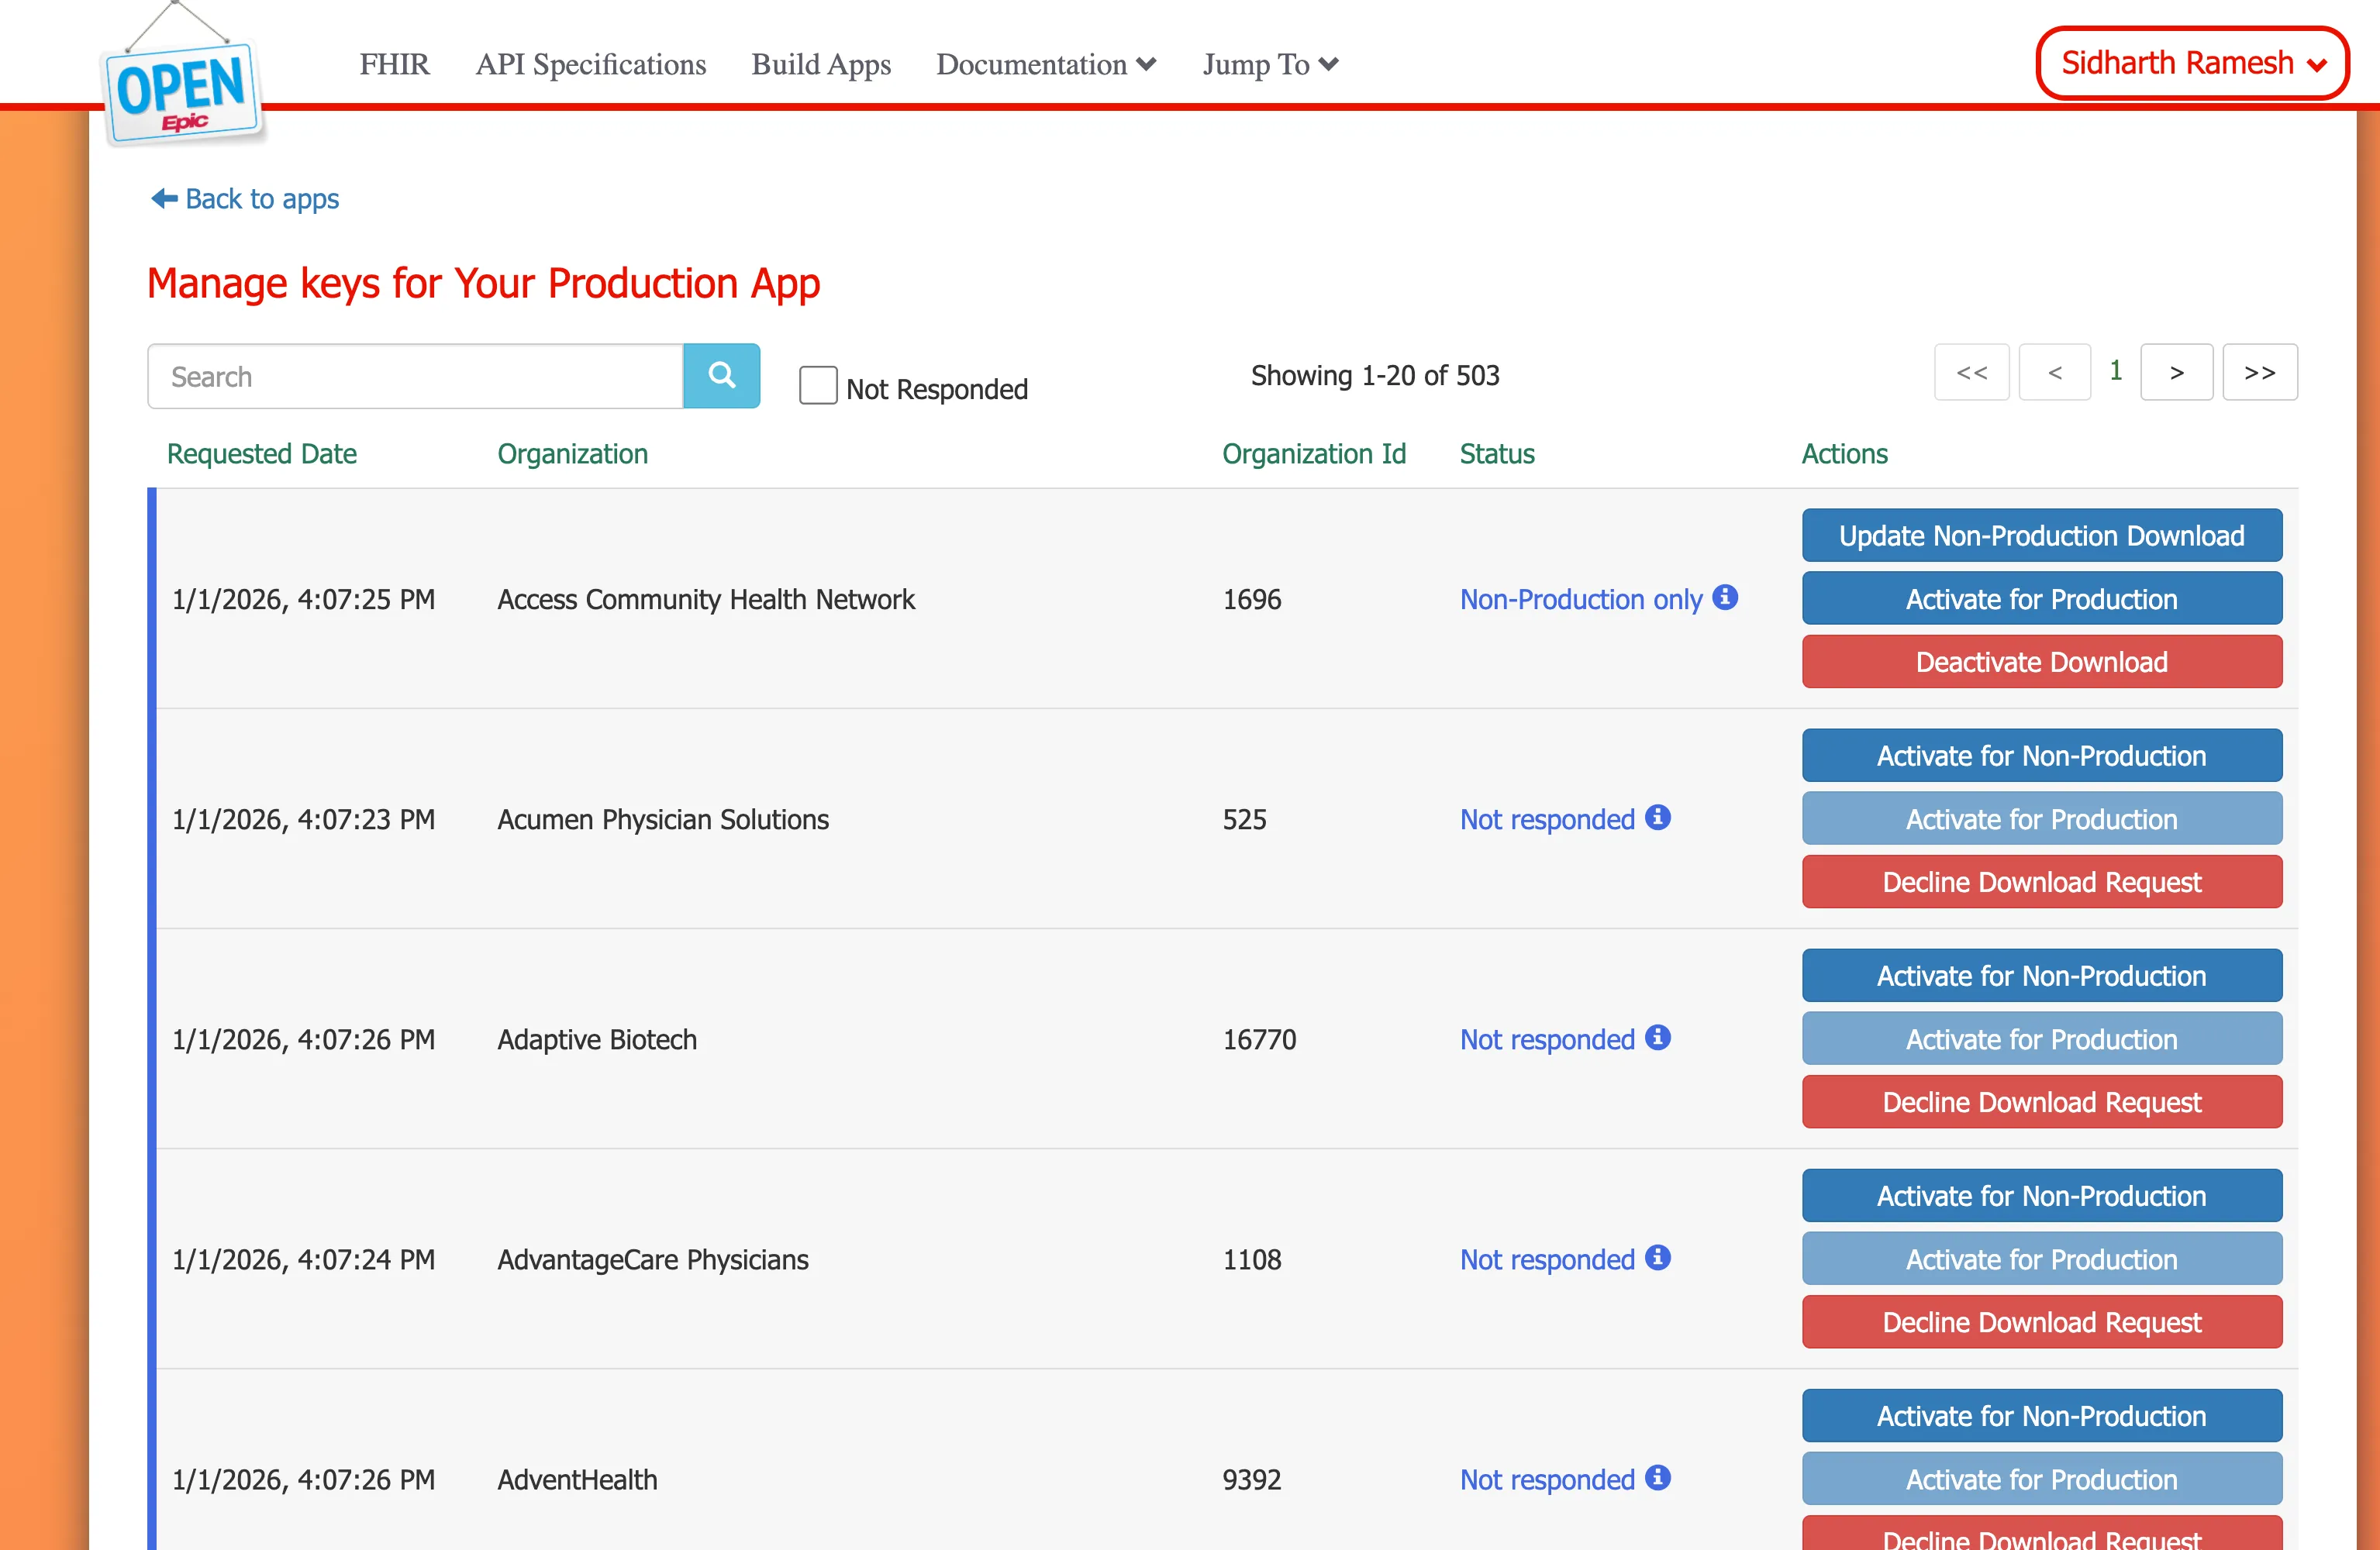
Task: Click Access Community Health Network organization name
Action: tap(706, 599)
